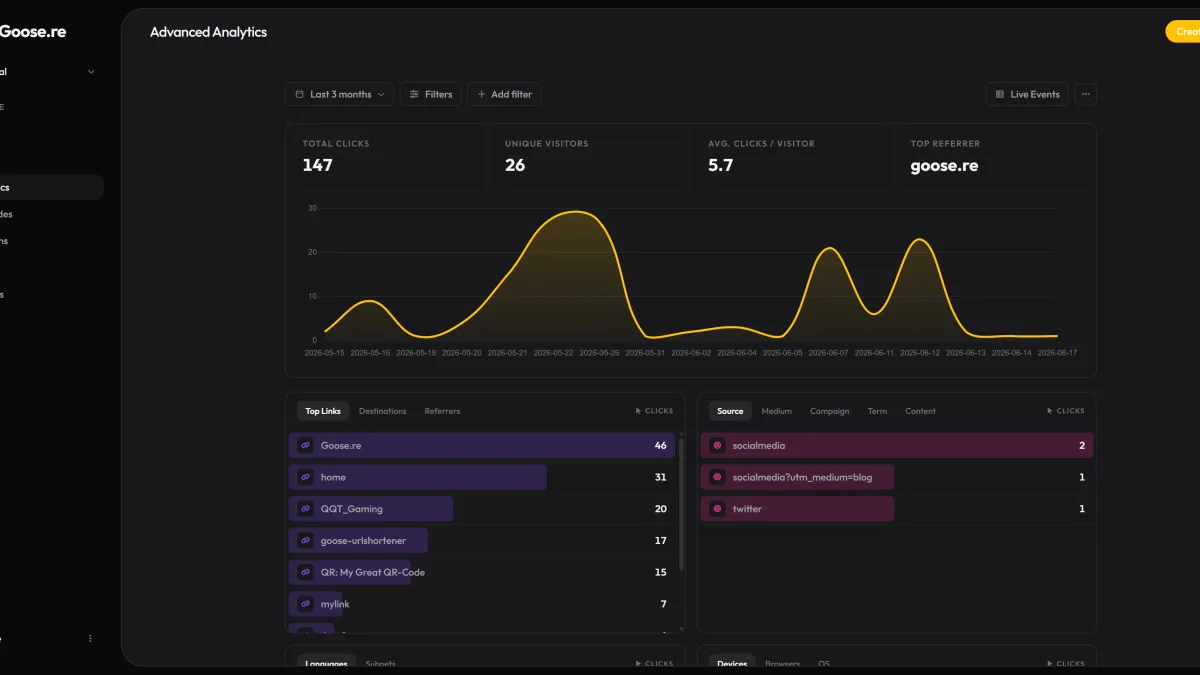Switch to the Referrers tab

click(442, 411)
